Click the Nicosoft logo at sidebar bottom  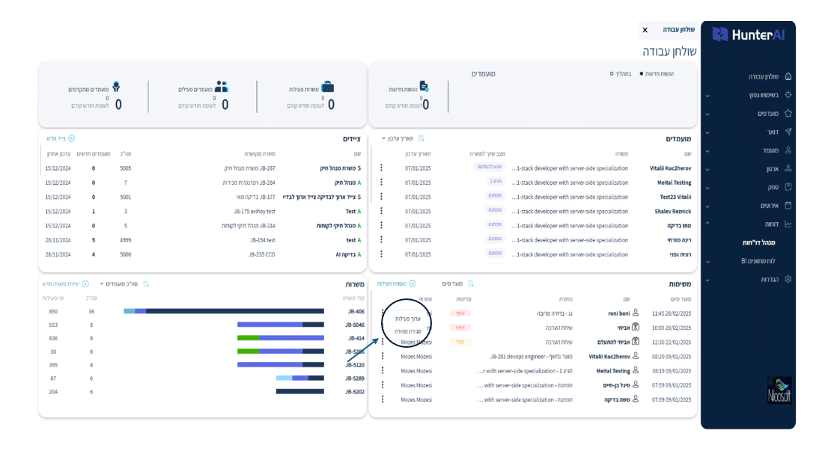[779, 390]
